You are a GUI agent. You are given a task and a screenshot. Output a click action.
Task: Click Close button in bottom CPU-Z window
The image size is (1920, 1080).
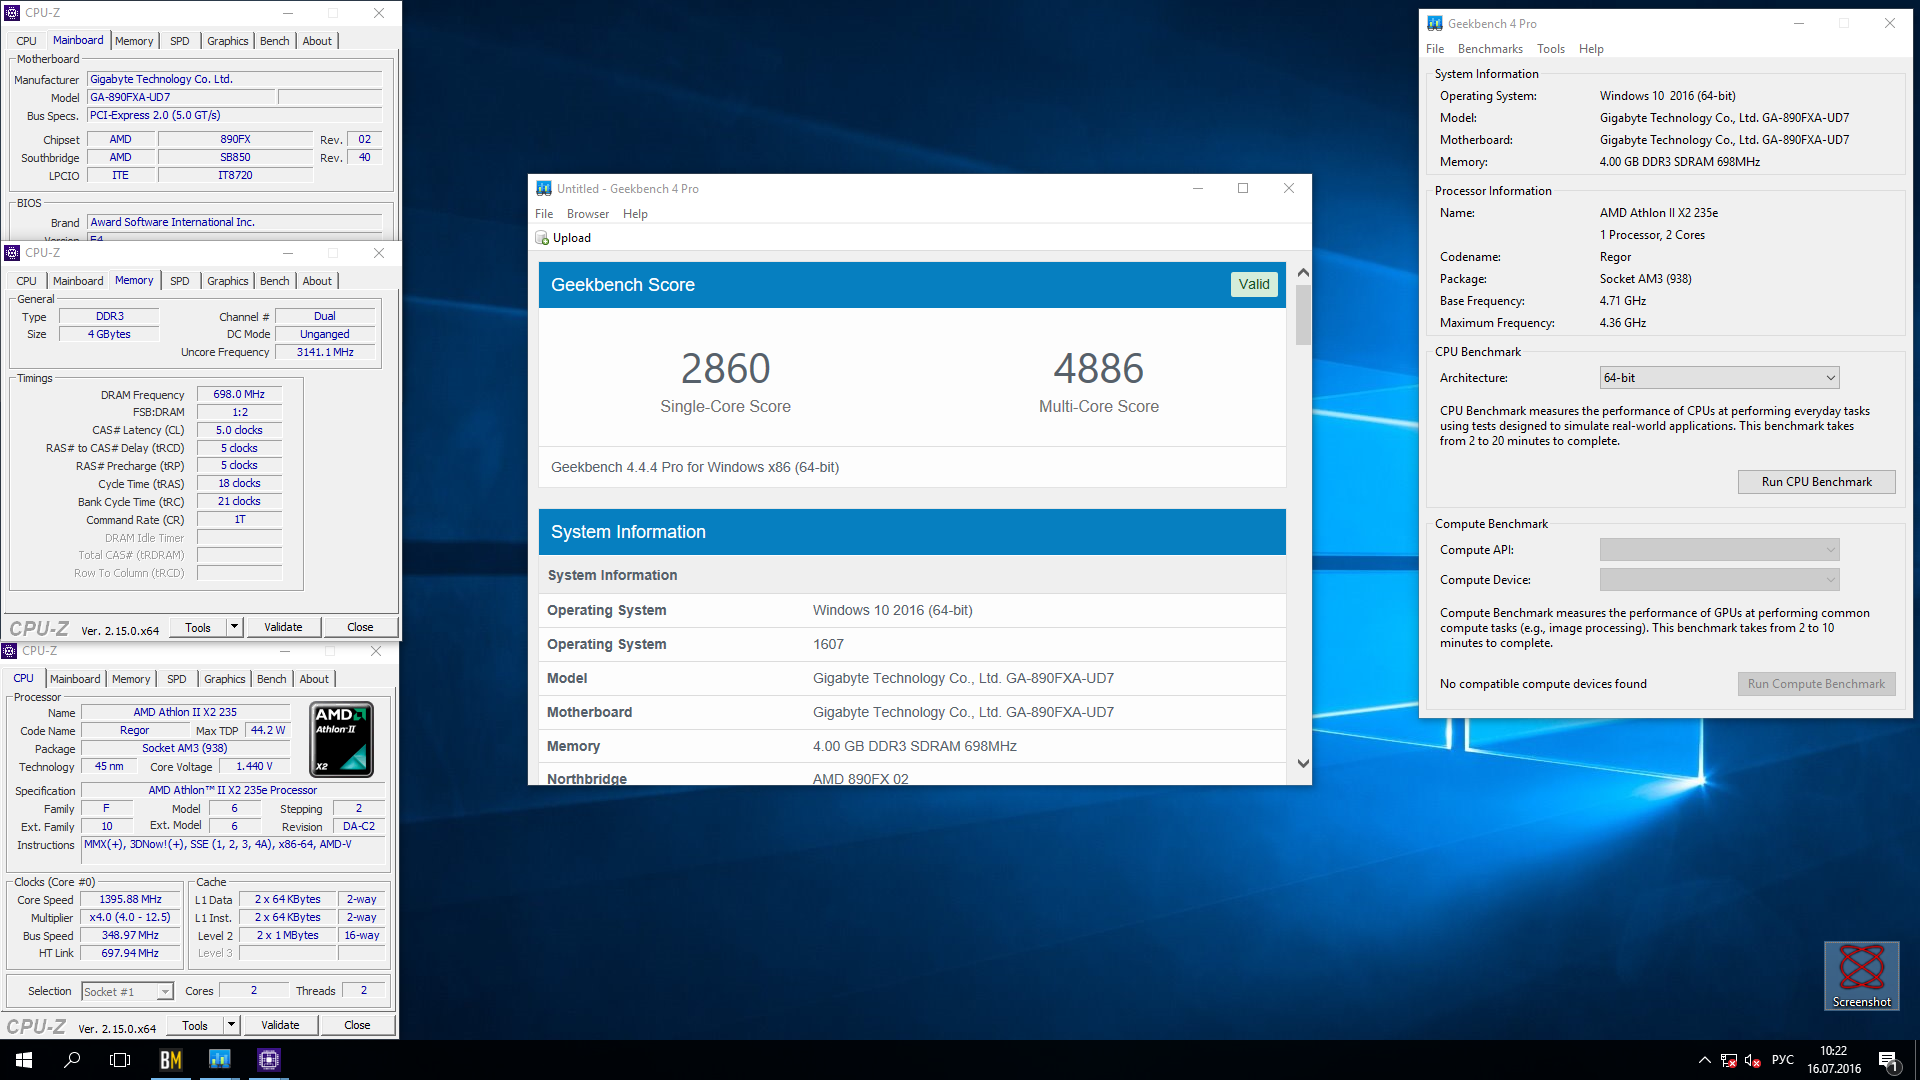[x=357, y=1025]
